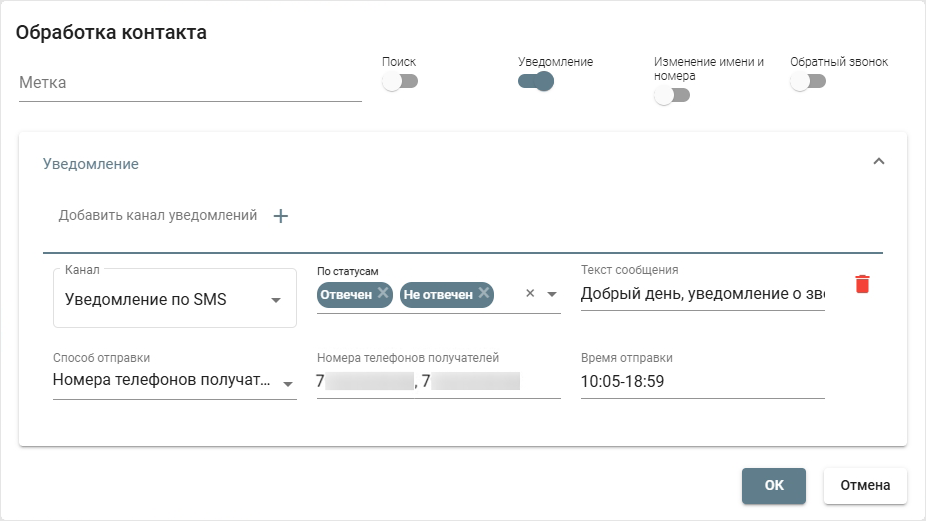Image resolution: width=926 pixels, height=521 pixels.
Task: Enable the 'Обратный звонок' toggle
Action: pyautogui.click(x=808, y=82)
